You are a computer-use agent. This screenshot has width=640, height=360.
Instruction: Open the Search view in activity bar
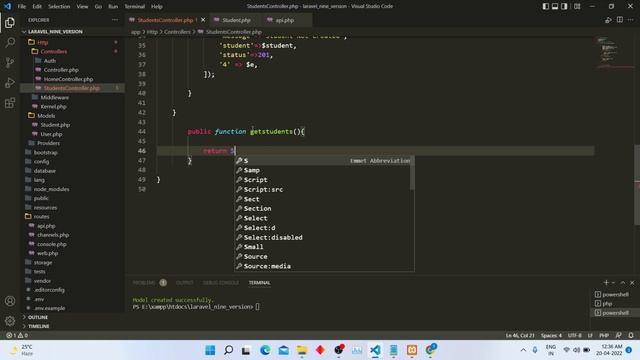click(10, 42)
